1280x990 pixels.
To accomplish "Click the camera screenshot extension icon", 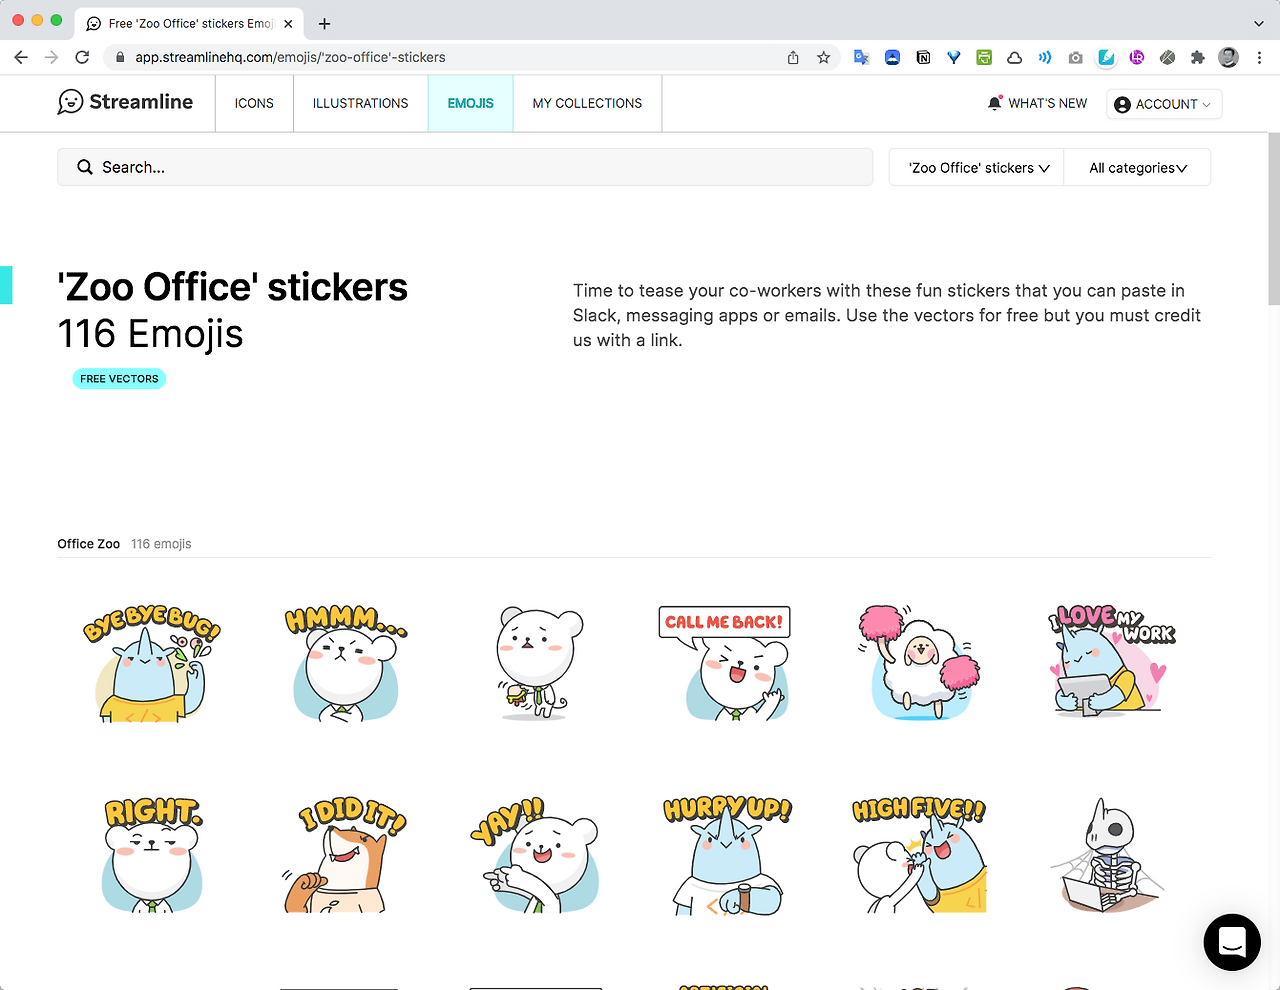I will point(1075,57).
